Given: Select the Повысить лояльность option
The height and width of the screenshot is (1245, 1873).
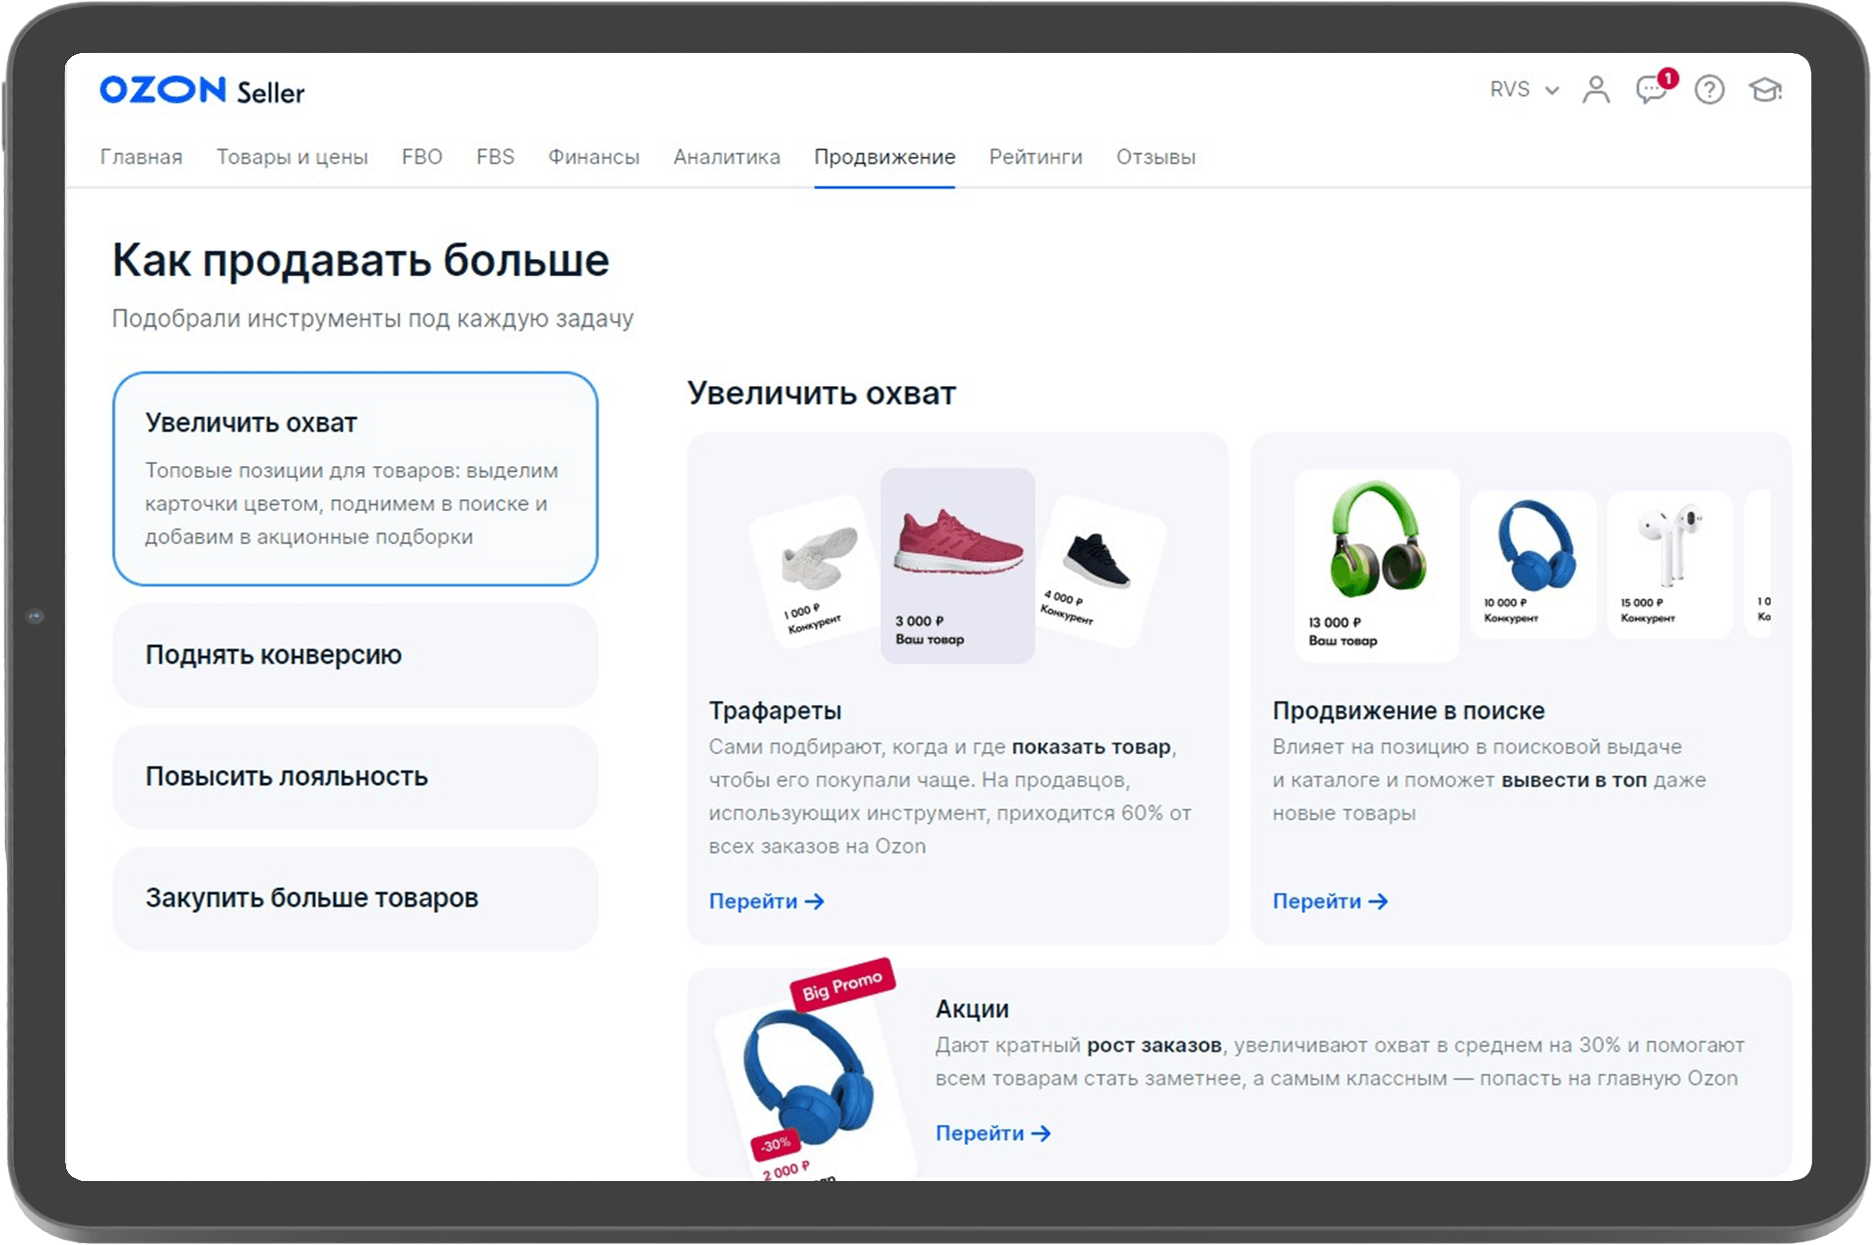Looking at the screenshot, I should tap(355, 777).
